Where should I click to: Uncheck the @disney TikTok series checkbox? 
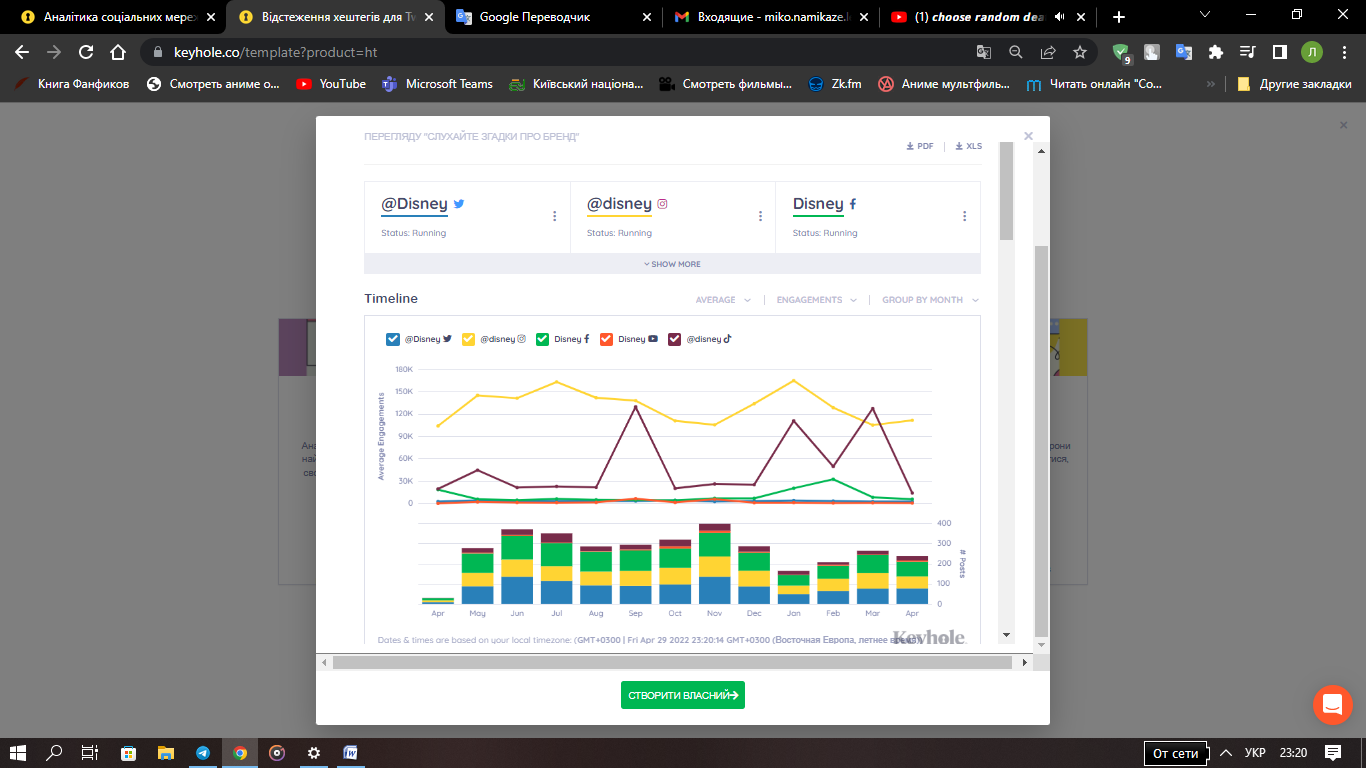pyautogui.click(x=675, y=339)
